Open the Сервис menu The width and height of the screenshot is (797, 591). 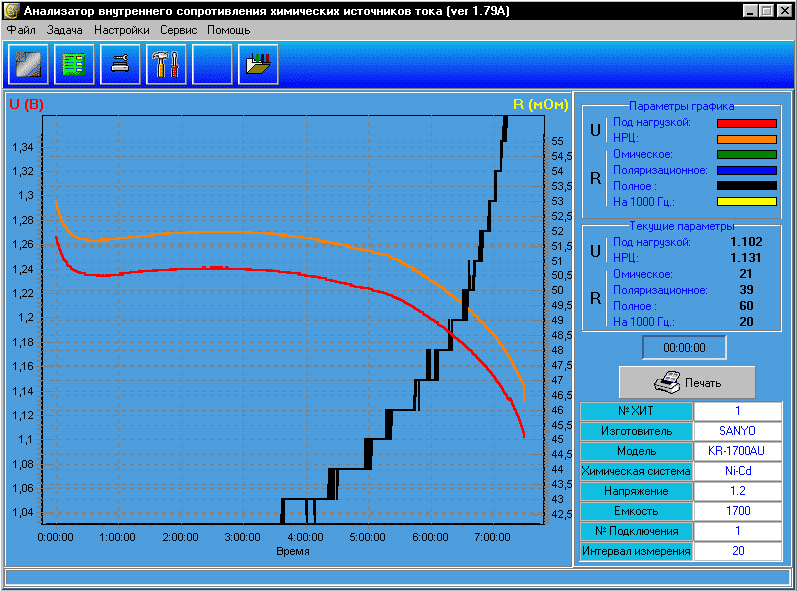[x=178, y=30]
